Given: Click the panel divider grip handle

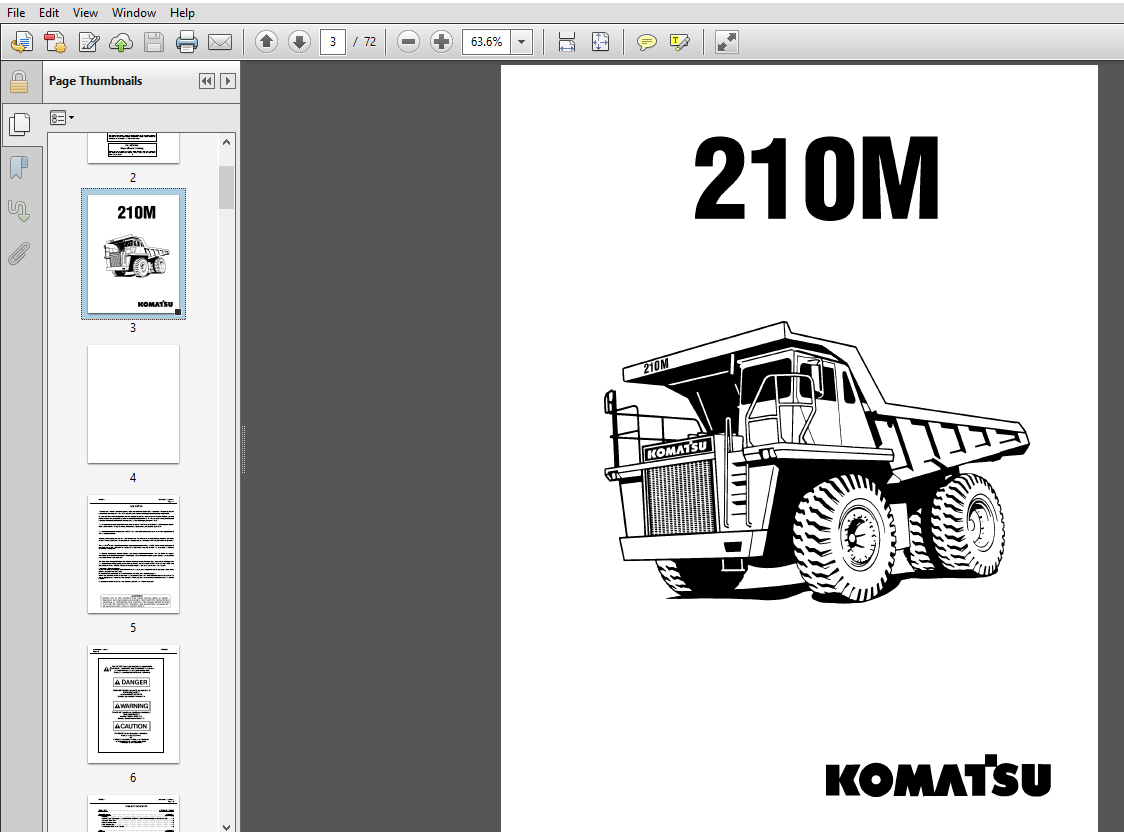Looking at the screenshot, I should point(244,449).
